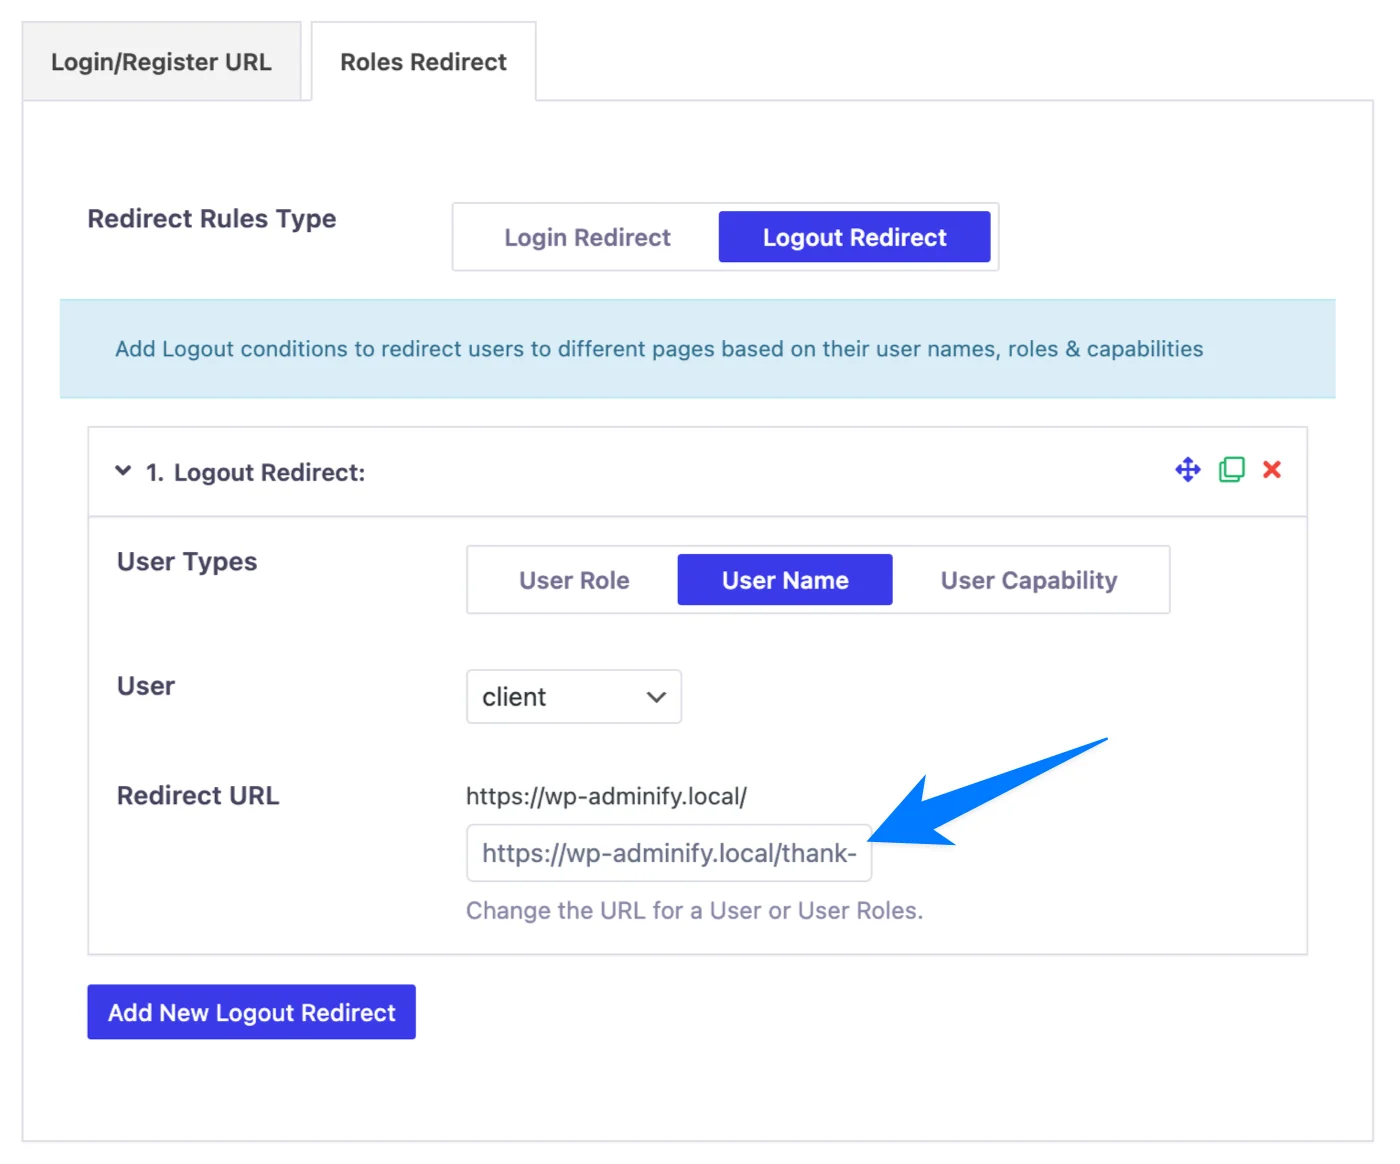
Task: Click the User Types row label
Action: pyautogui.click(x=186, y=561)
